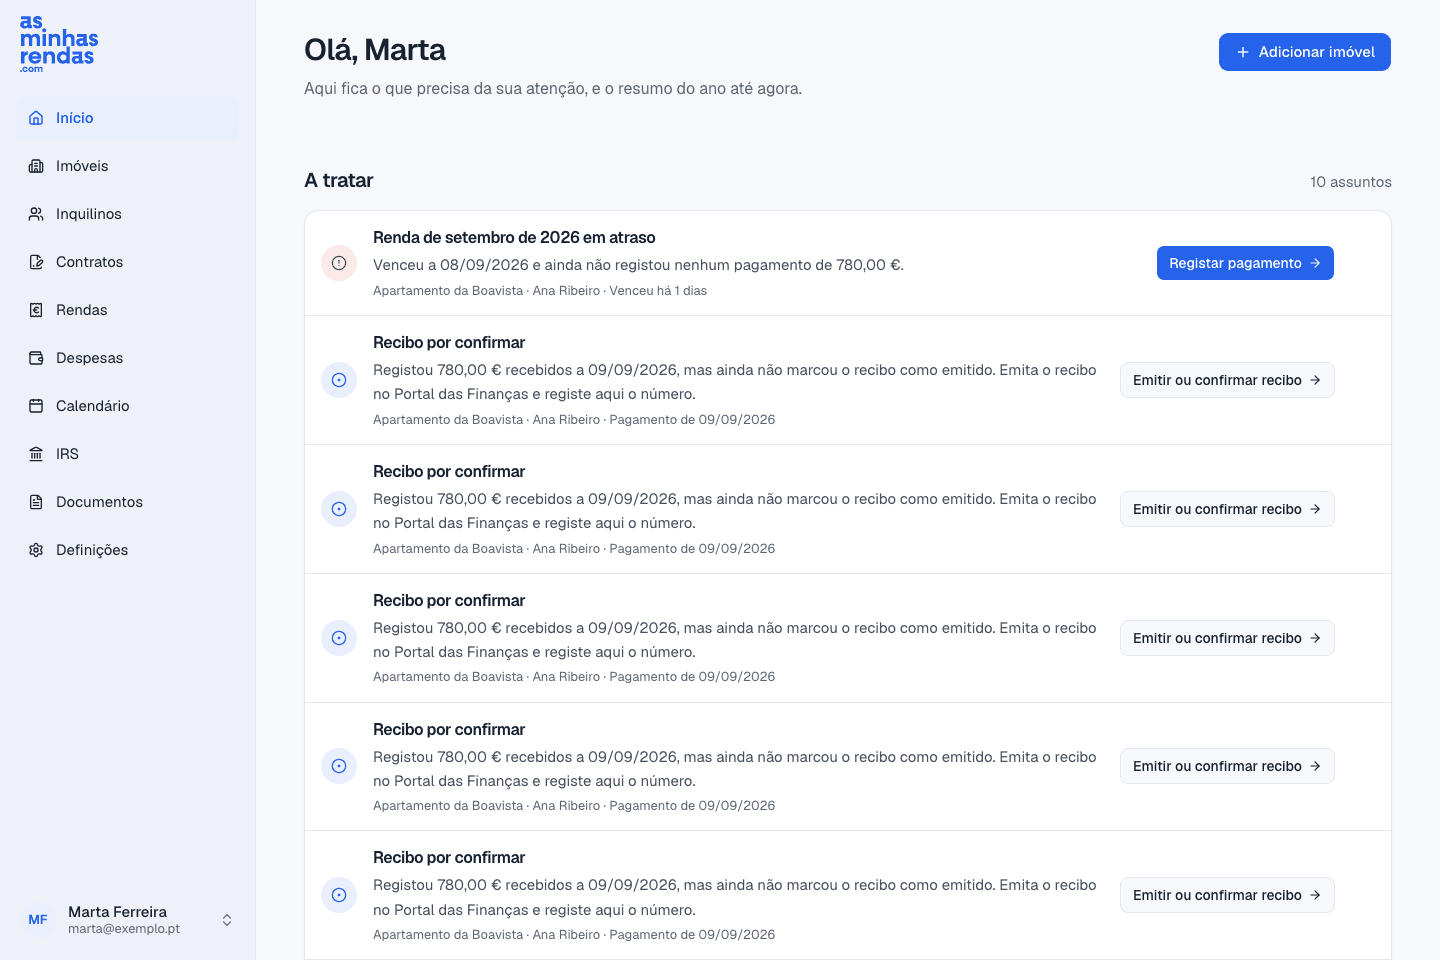Click the Início house icon
1440x960 pixels.
pos(36,118)
